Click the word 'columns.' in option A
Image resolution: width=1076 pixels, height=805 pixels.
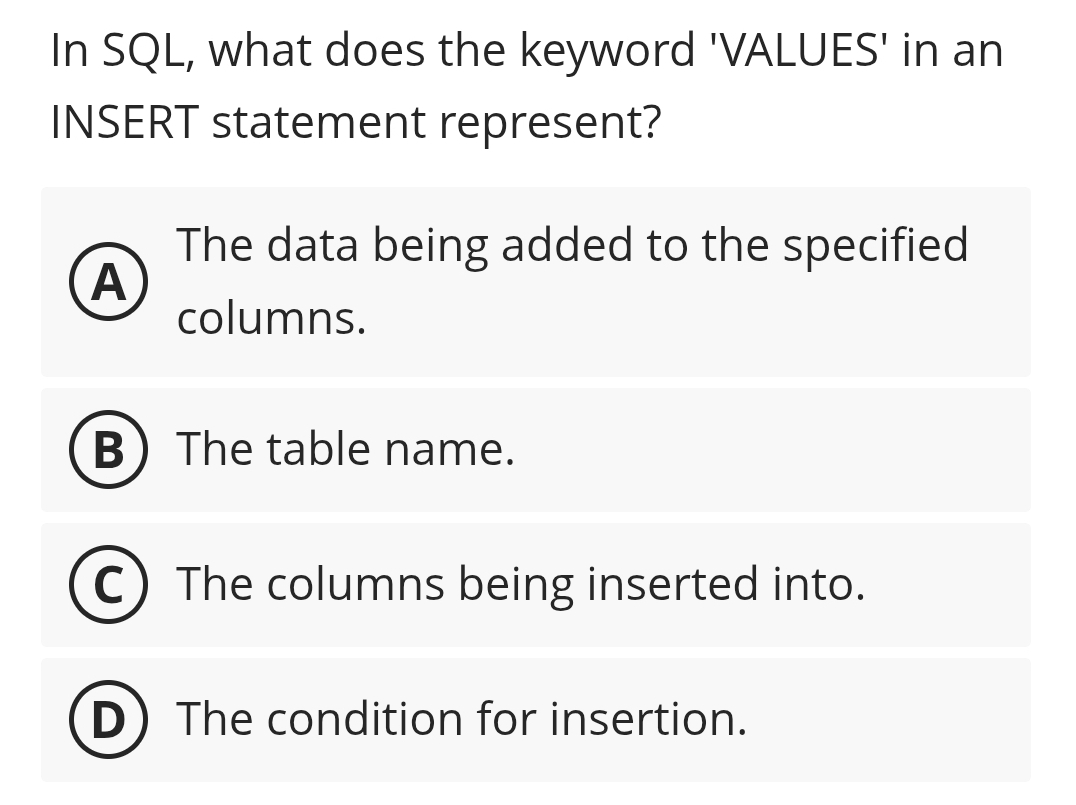coord(271,320)
